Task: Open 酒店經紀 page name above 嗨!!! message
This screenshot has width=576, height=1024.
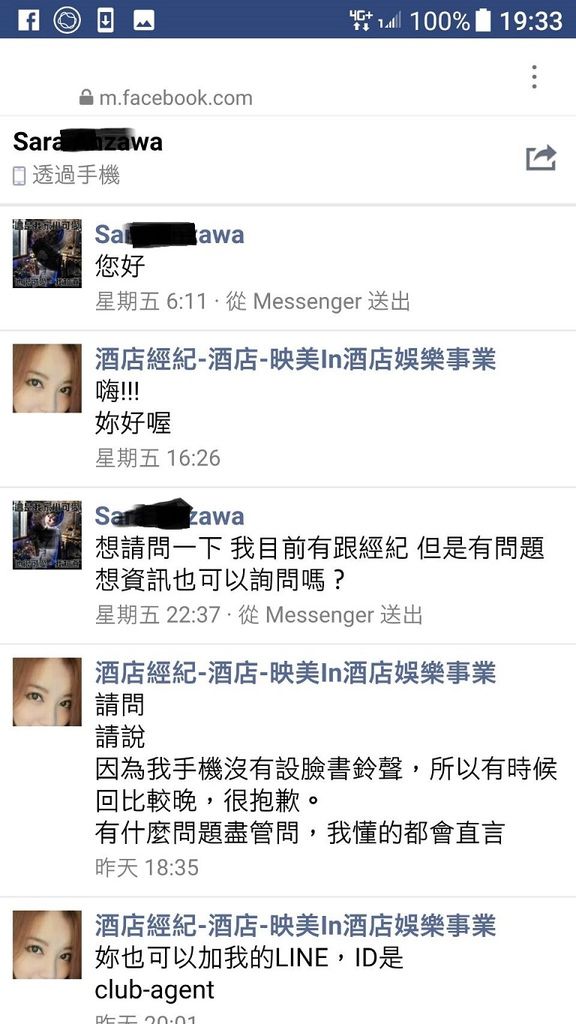Action: (295, 360)
